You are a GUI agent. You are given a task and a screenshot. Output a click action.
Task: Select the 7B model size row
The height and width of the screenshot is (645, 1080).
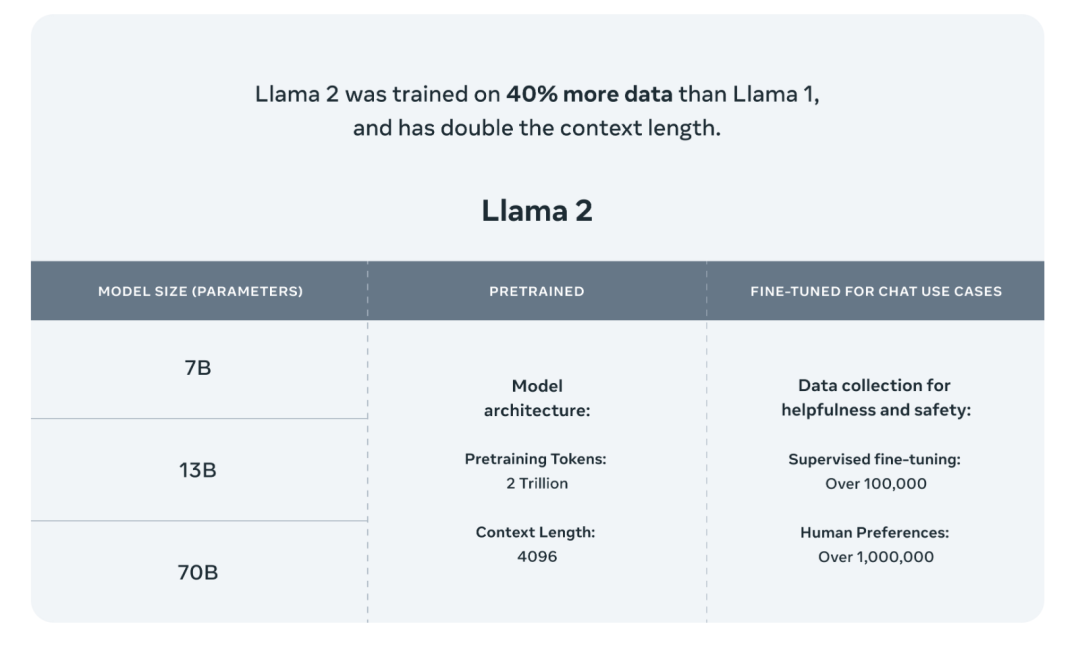[x=197, y=368]
